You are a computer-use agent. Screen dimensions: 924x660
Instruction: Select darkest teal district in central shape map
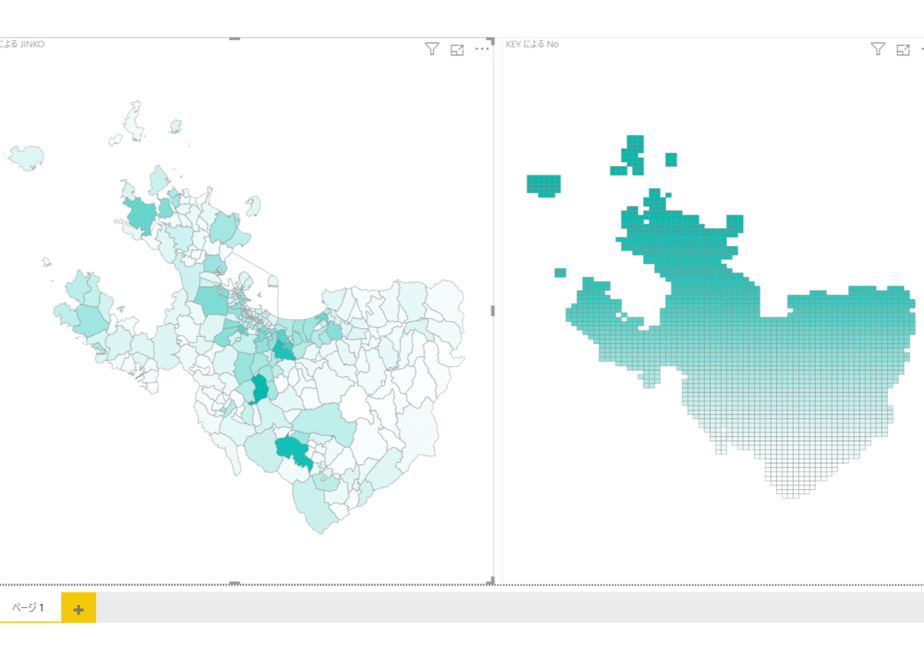pos(259,388)
